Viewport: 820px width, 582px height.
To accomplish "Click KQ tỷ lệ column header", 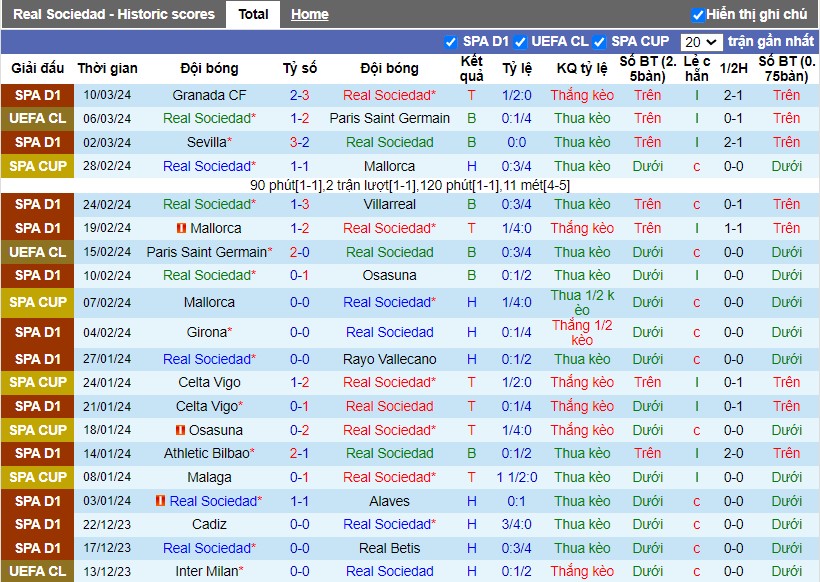I will pyautogui.click(x=582, y=69).
